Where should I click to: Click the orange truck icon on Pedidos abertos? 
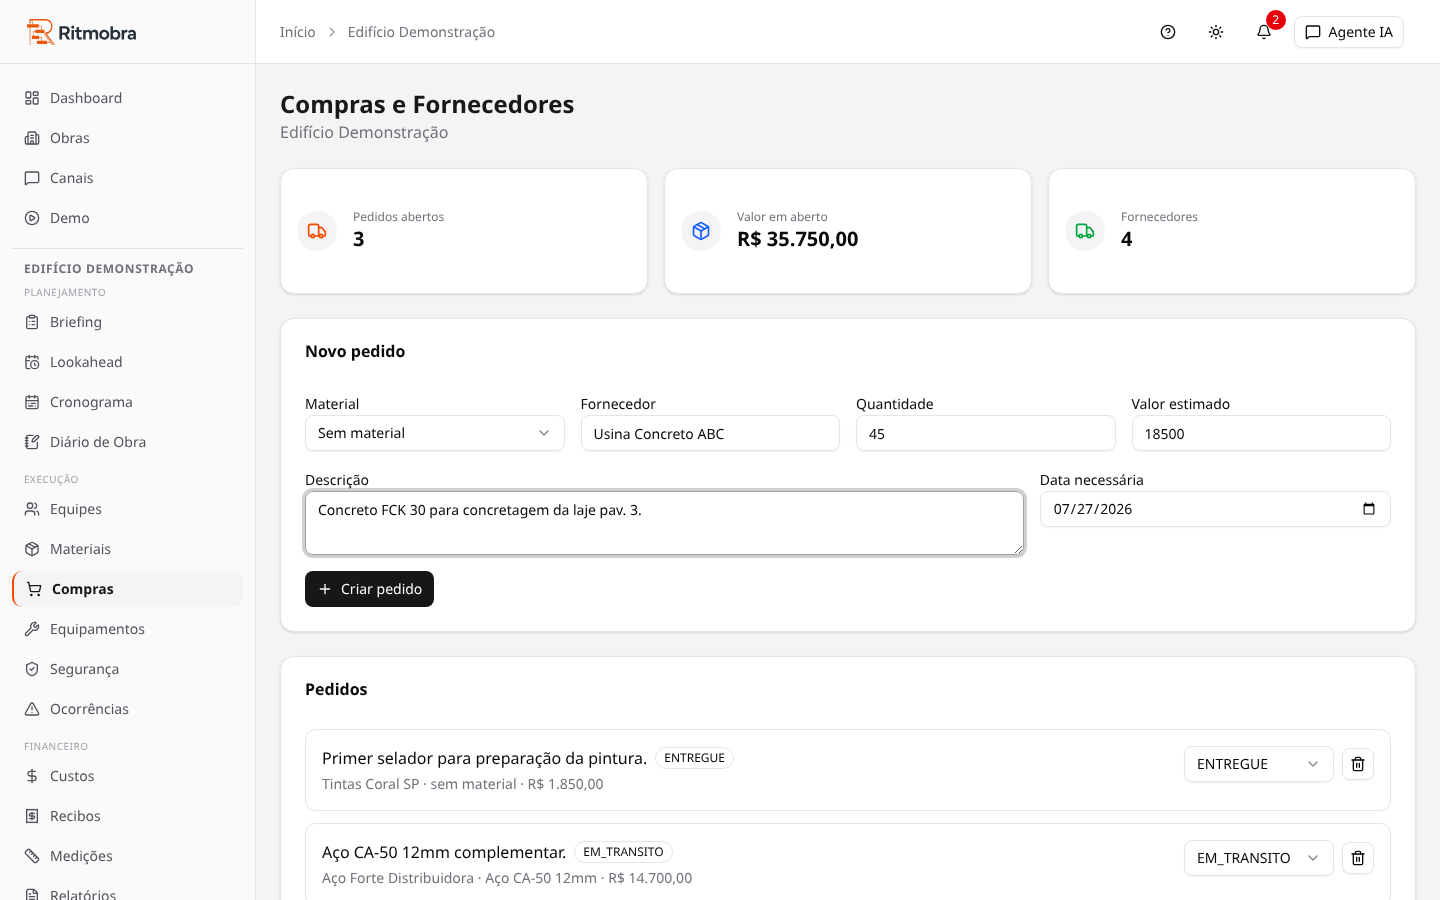coord(317,231)
